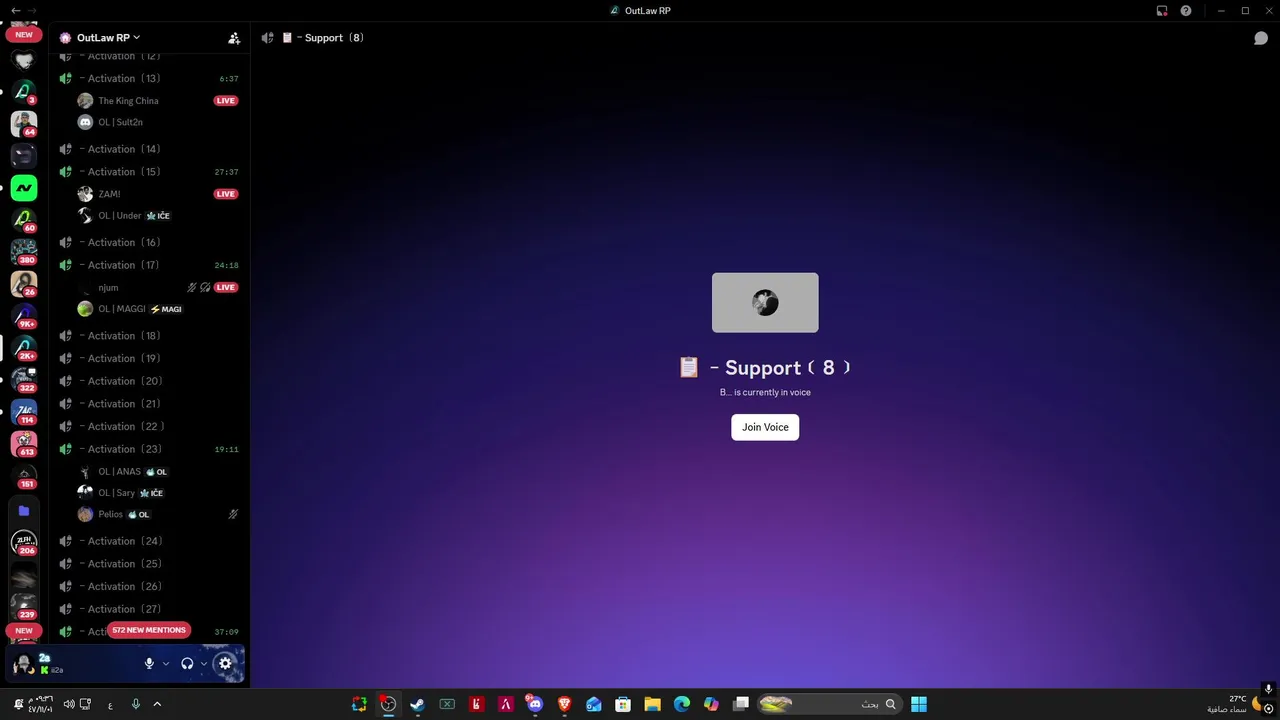Select user OL | Sult2n

click(x=158, y=122)
